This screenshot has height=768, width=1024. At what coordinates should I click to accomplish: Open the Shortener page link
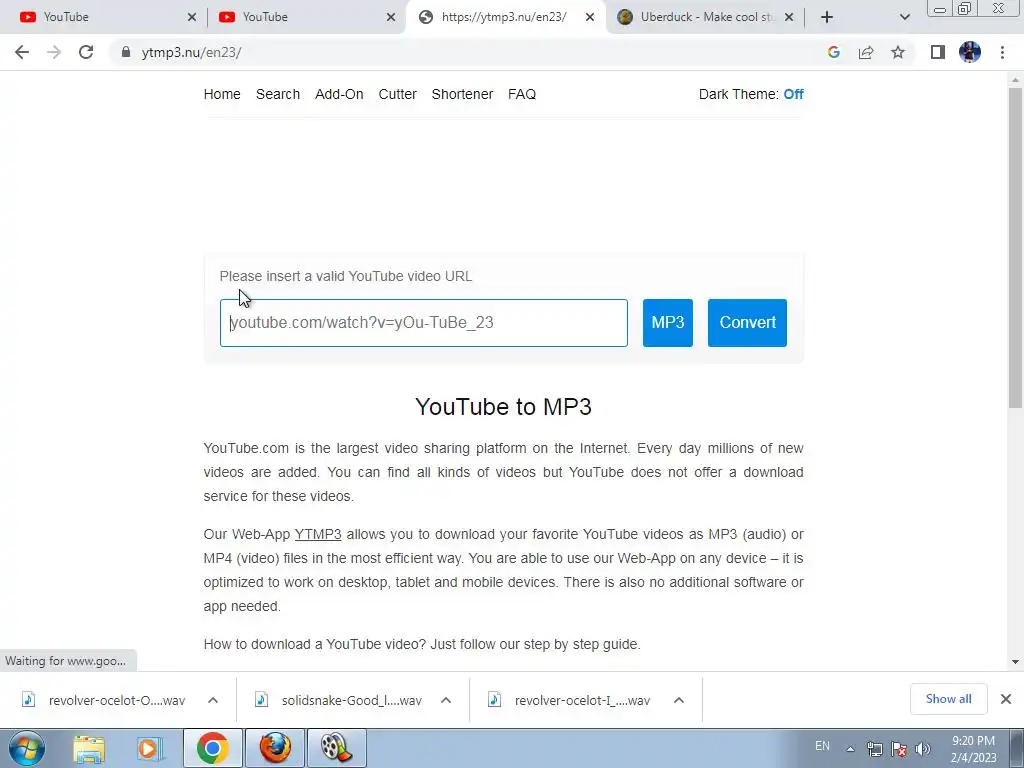pos(462,94)
